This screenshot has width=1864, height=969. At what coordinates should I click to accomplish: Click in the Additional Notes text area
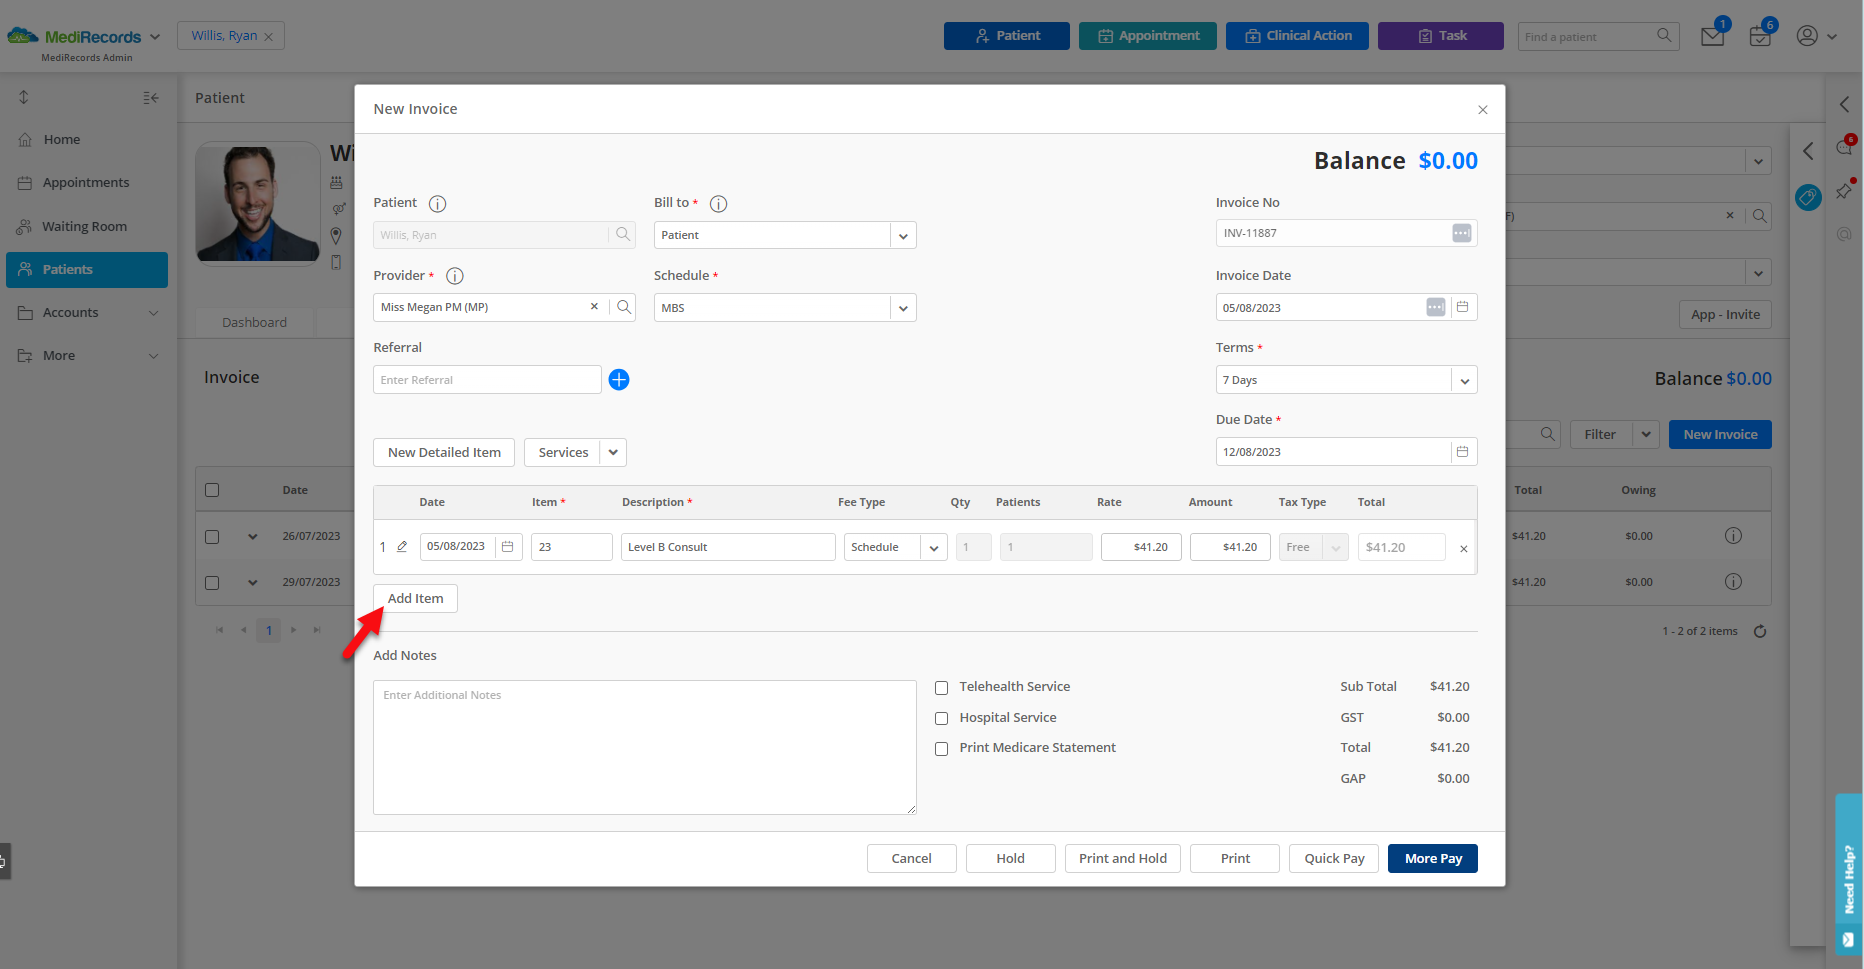click(644, 747)
